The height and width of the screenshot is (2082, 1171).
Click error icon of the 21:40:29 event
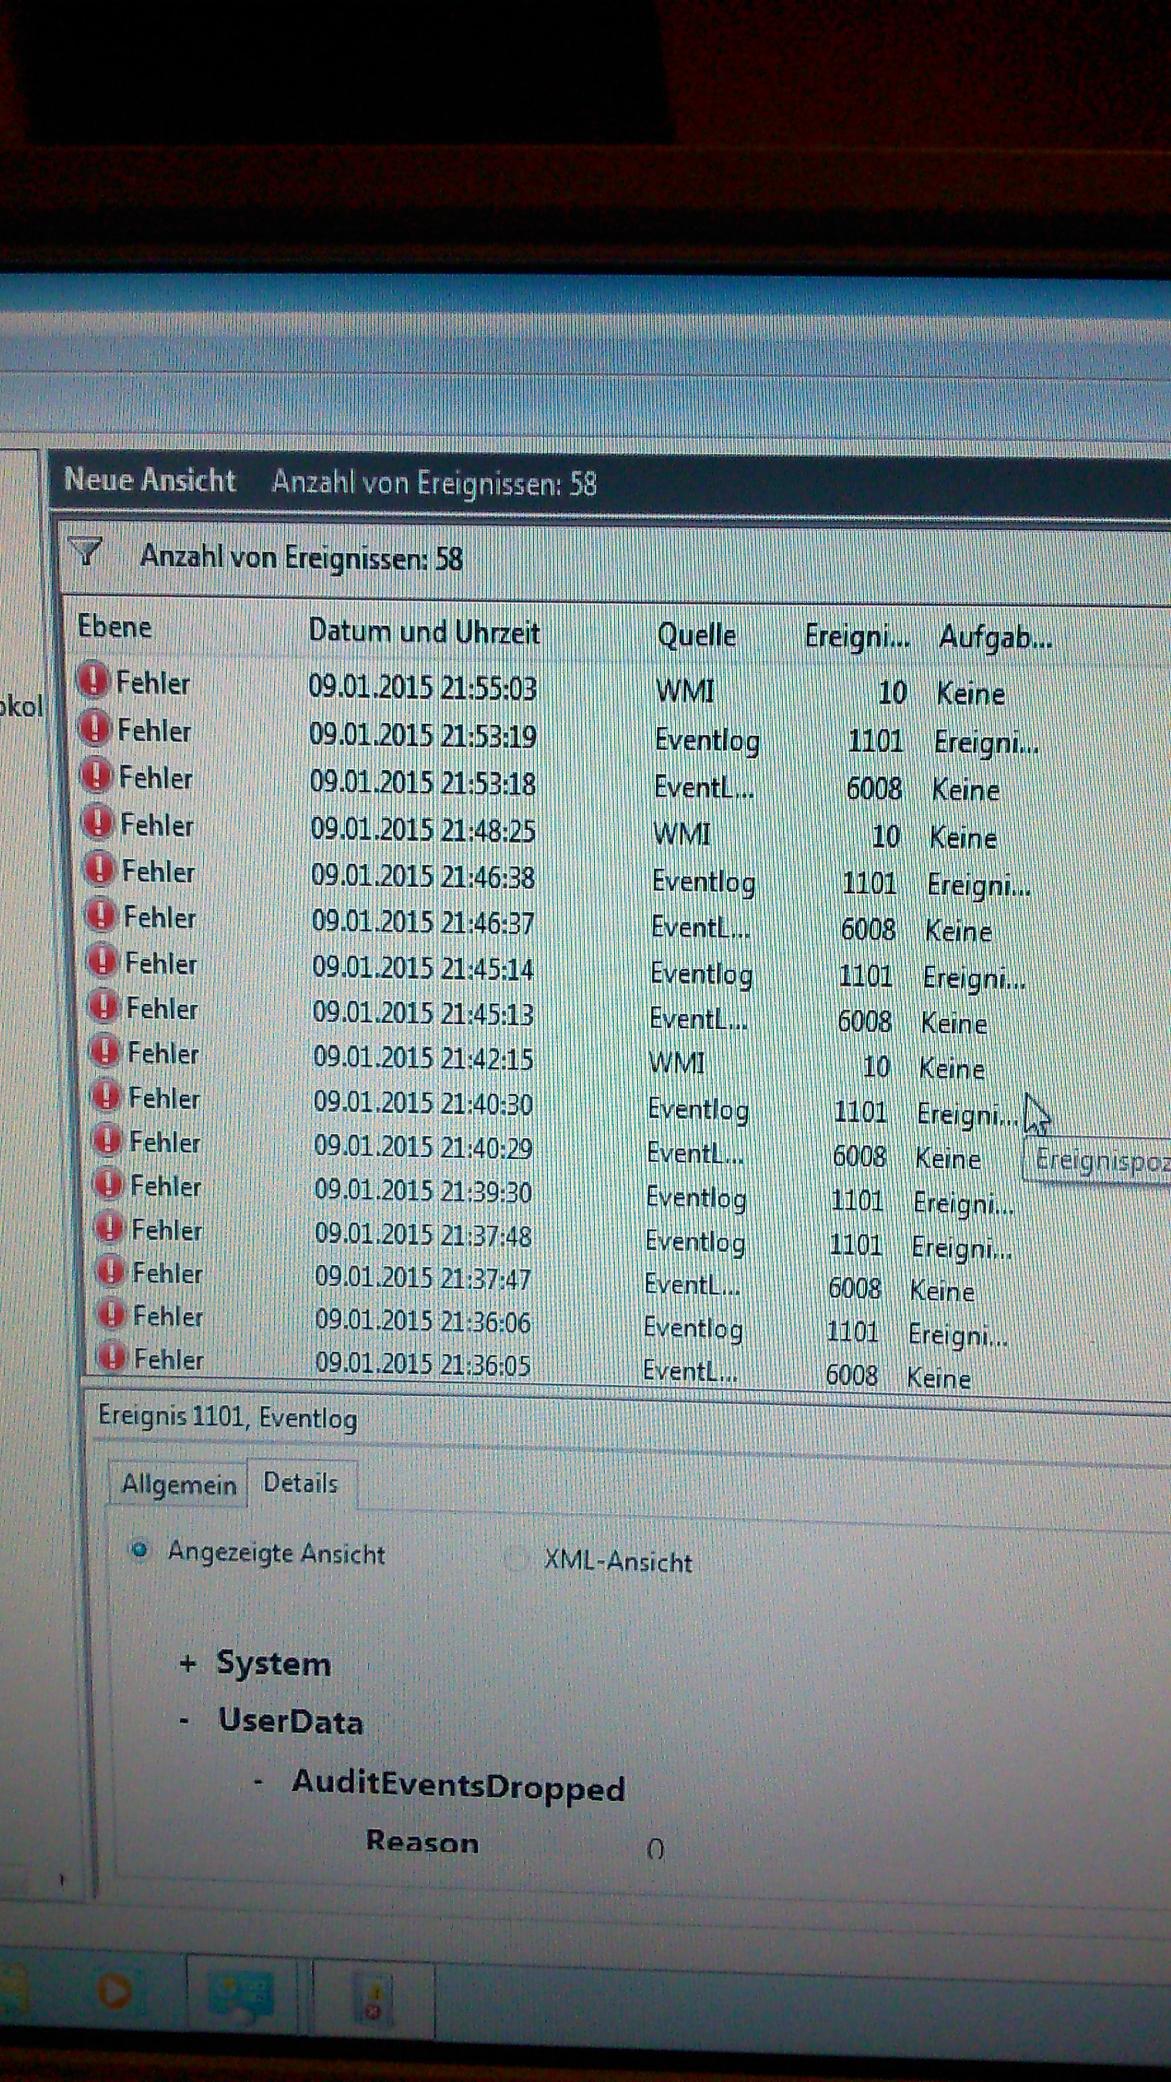pyautogui.click(x=107, y=1141)
